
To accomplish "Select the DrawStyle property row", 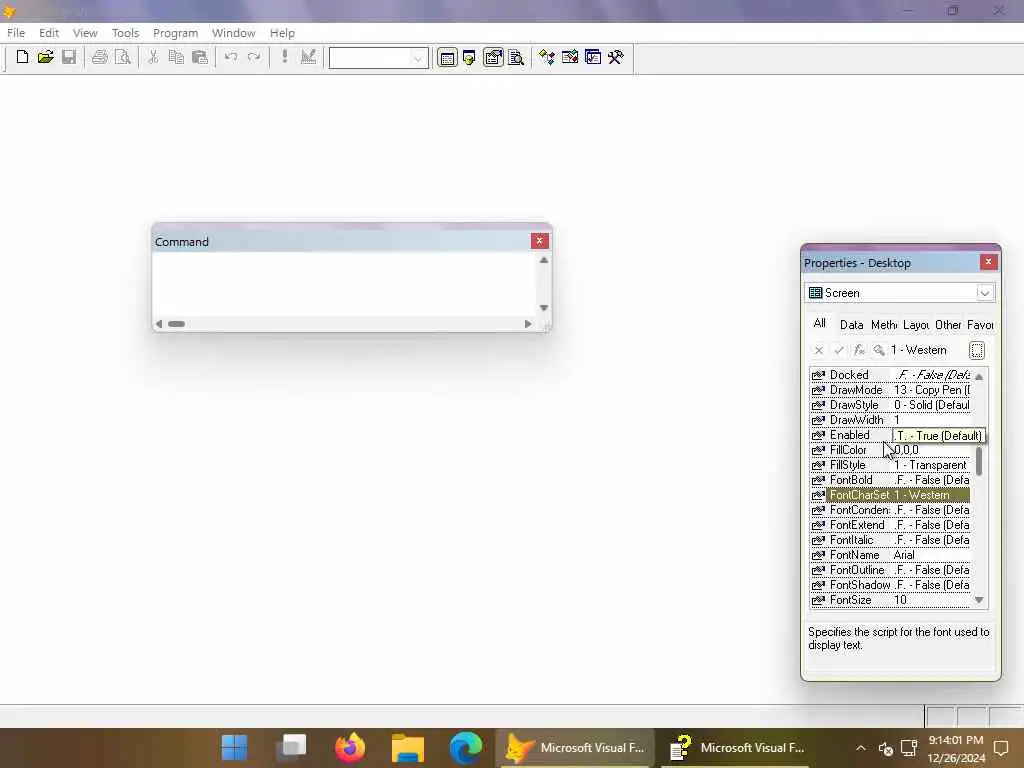I will [890, 405].
